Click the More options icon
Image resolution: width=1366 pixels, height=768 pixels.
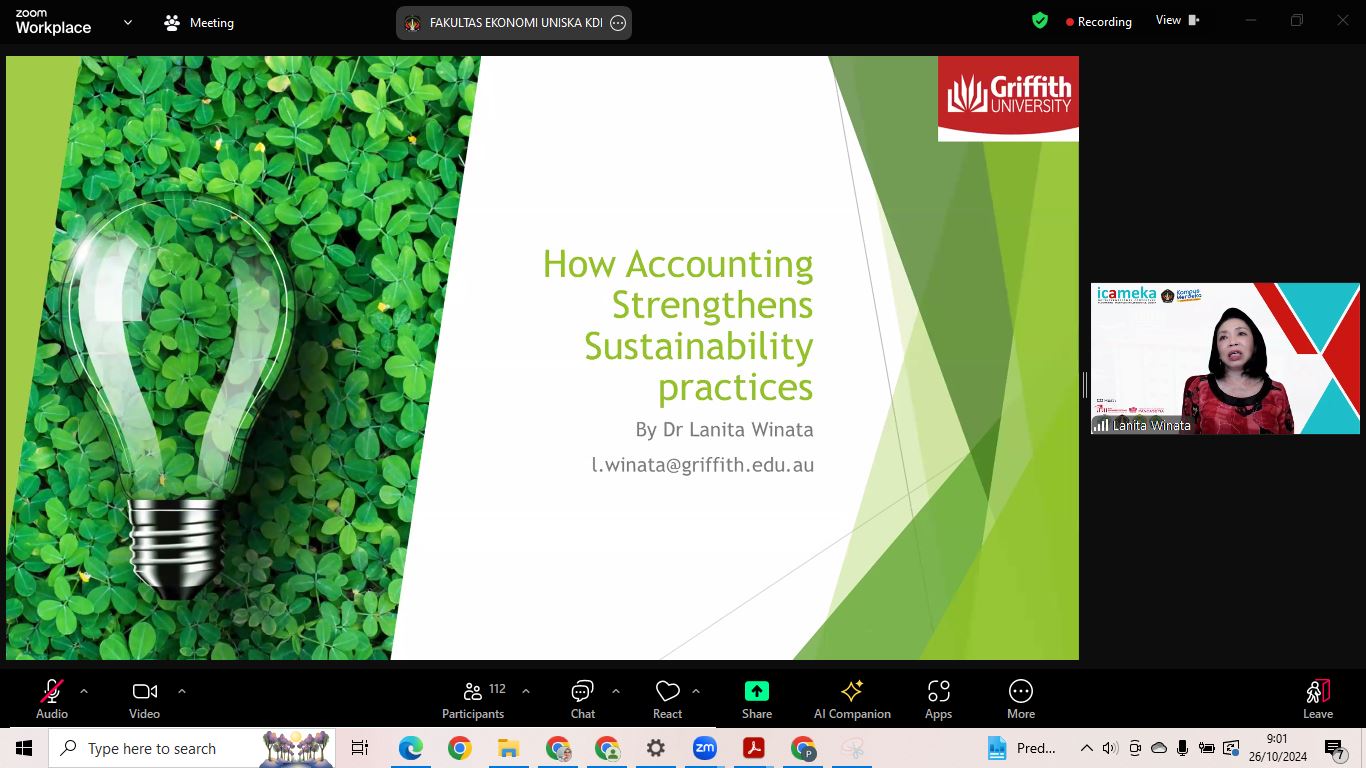1020,698
